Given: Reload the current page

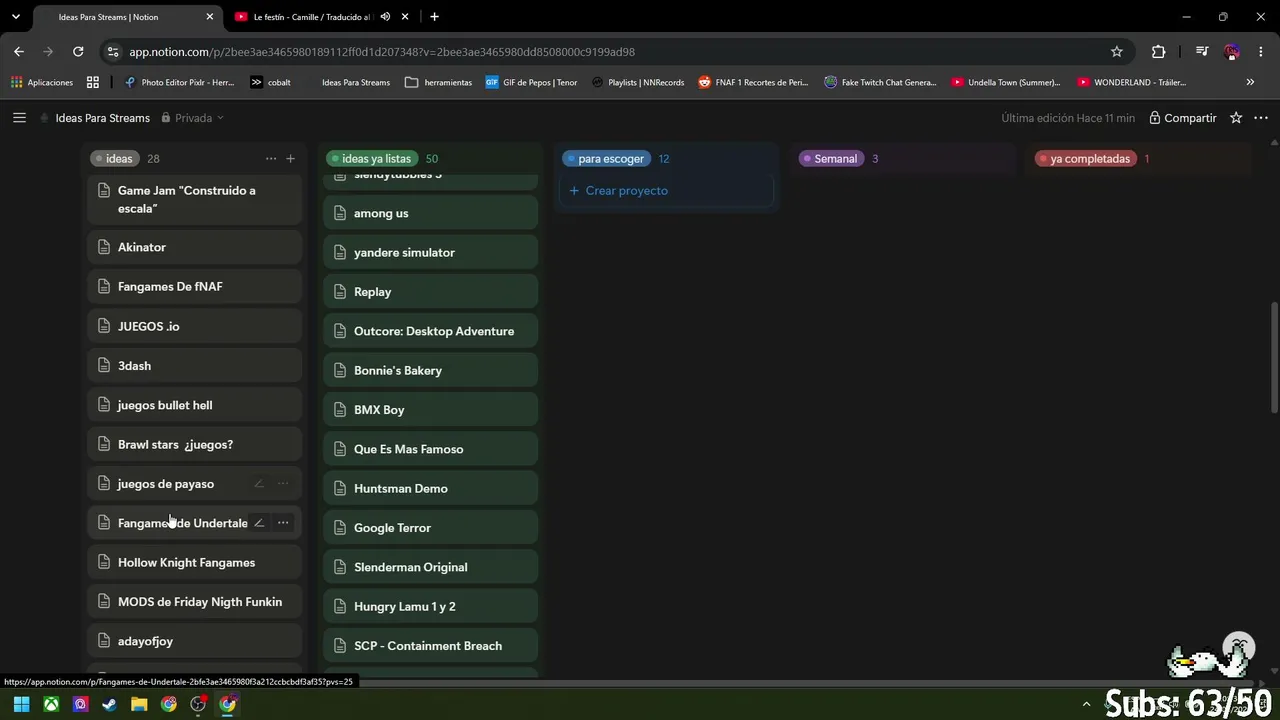Looking at the screenshot, I should point(78,52).
